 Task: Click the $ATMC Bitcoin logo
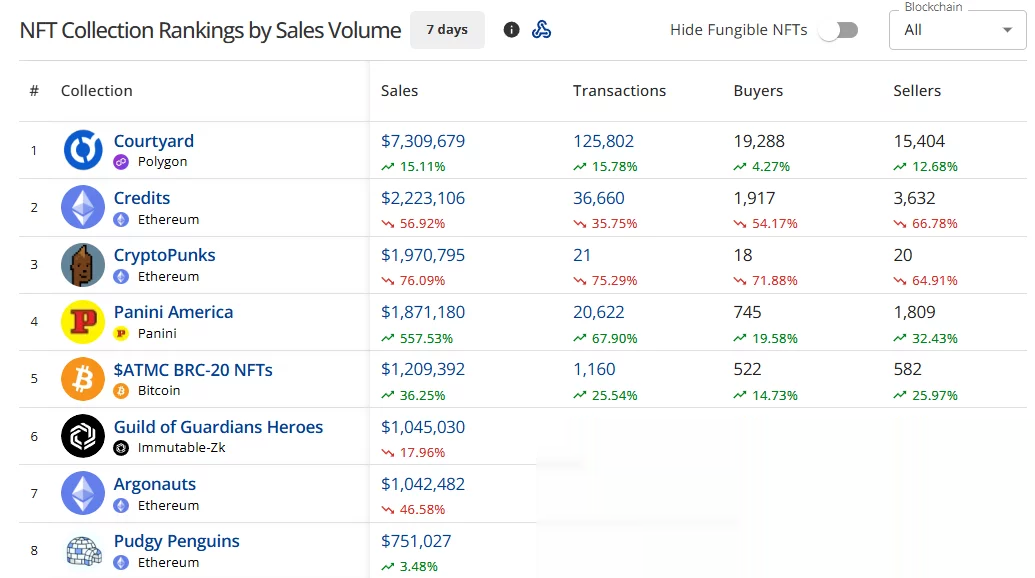83,379
